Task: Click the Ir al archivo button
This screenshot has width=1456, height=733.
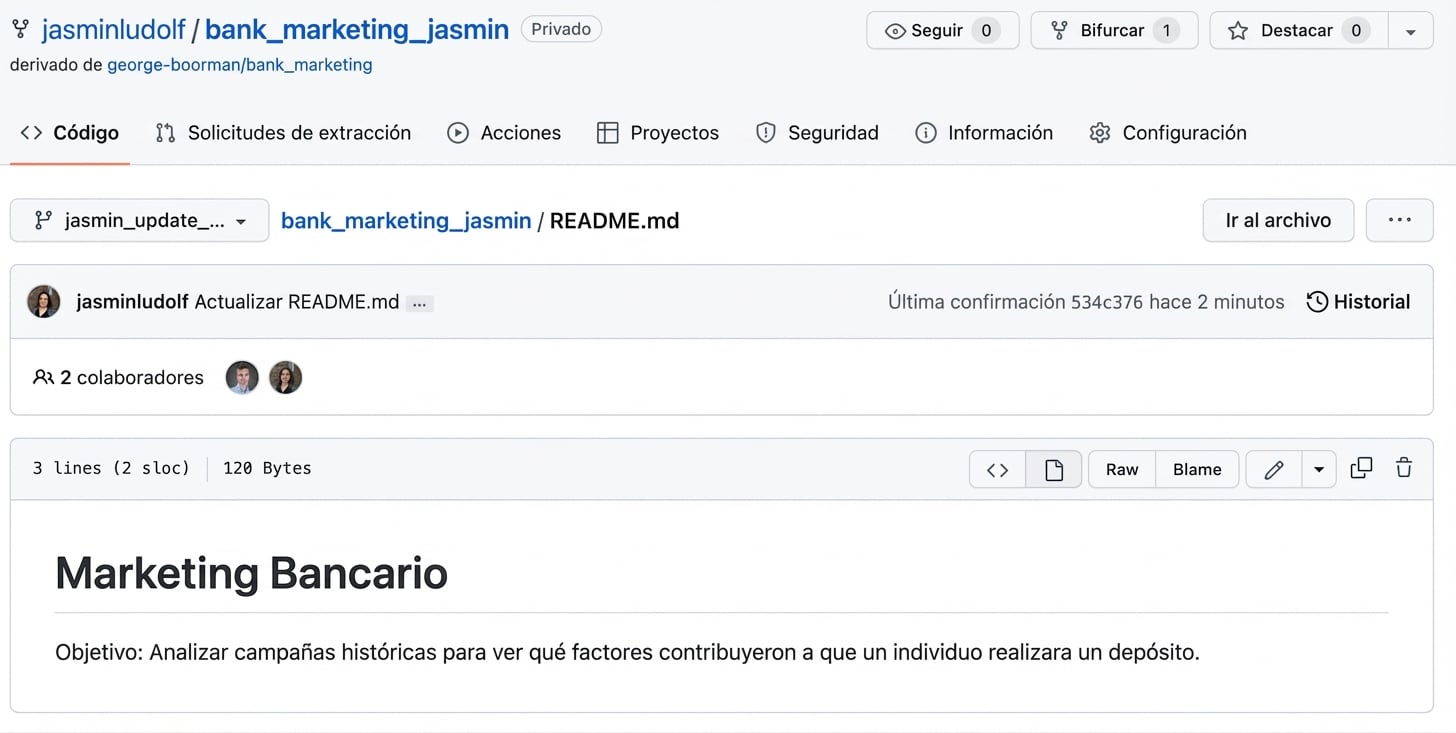Action: pyautogui.click(x=1278, y=220)
